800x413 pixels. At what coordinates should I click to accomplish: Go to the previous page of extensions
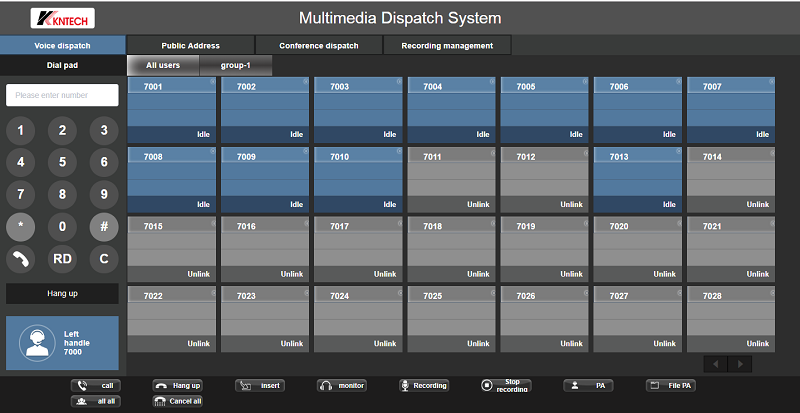pyautogui.click(x=716, y=364)
